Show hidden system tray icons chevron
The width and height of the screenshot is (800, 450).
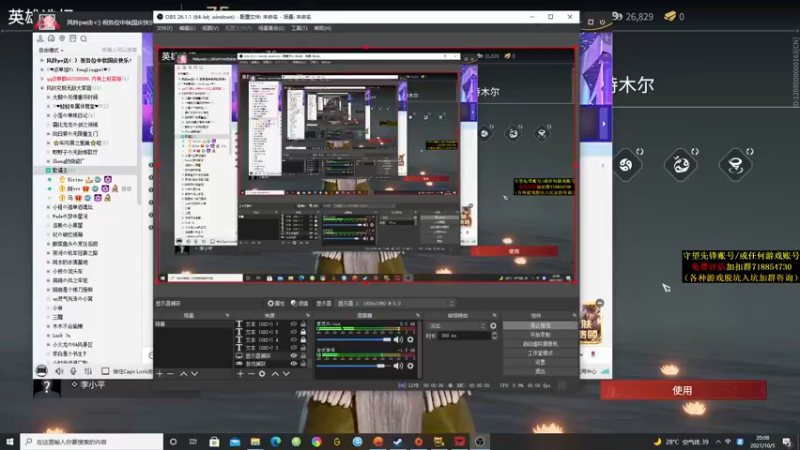pyautogui.click(x=718, y=441)
